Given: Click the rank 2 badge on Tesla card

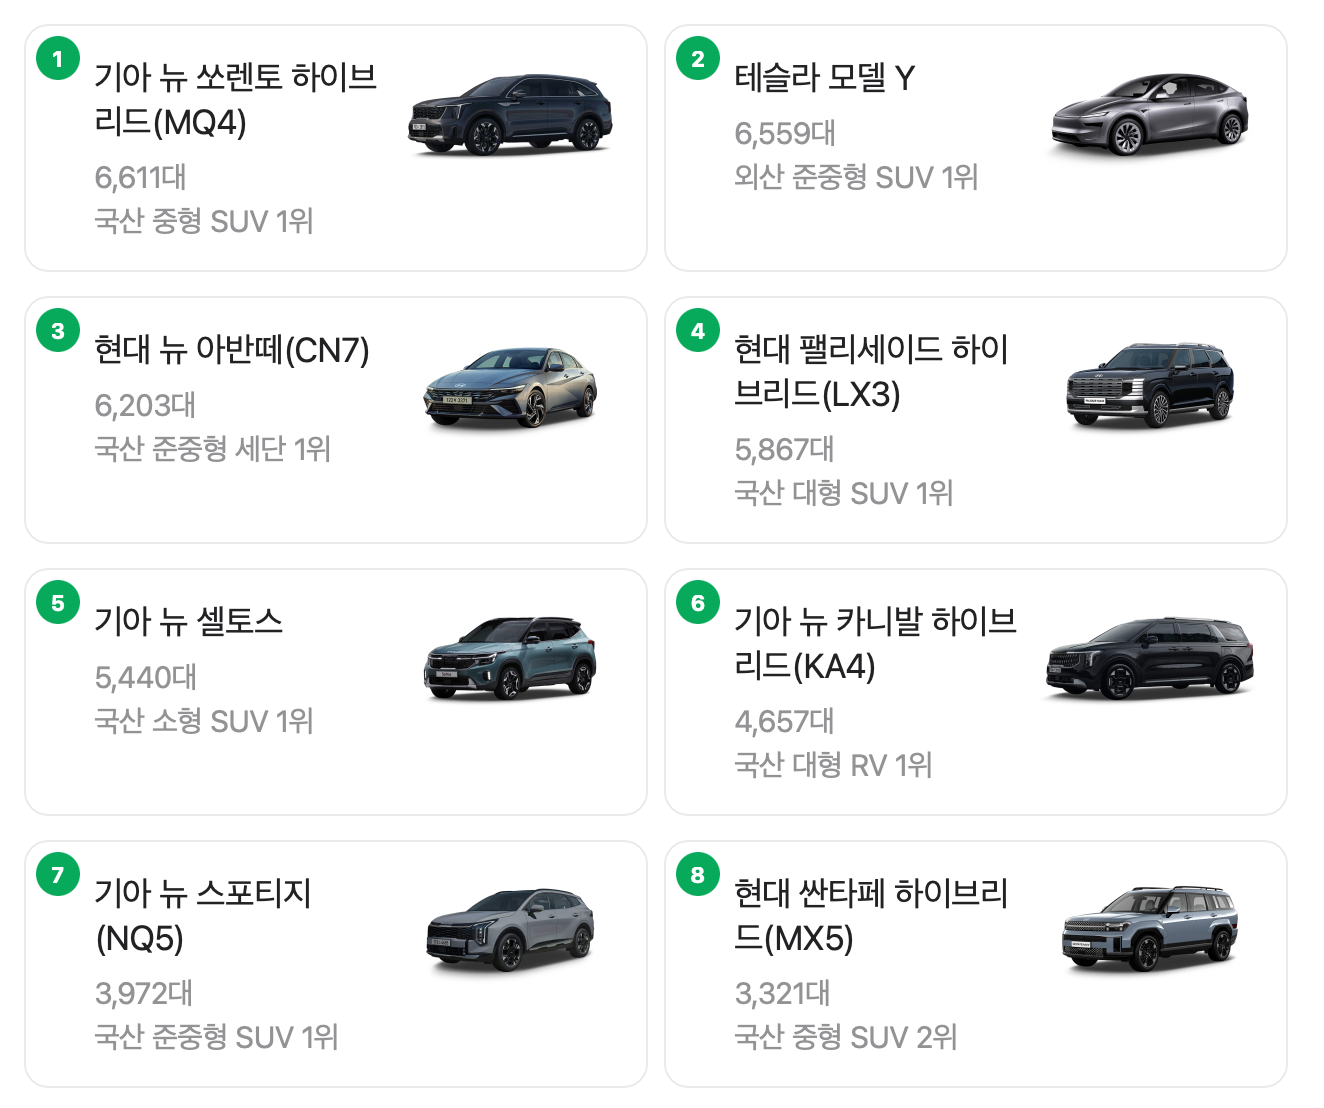Looking at the screenshot, I should (x=697, y=60).
